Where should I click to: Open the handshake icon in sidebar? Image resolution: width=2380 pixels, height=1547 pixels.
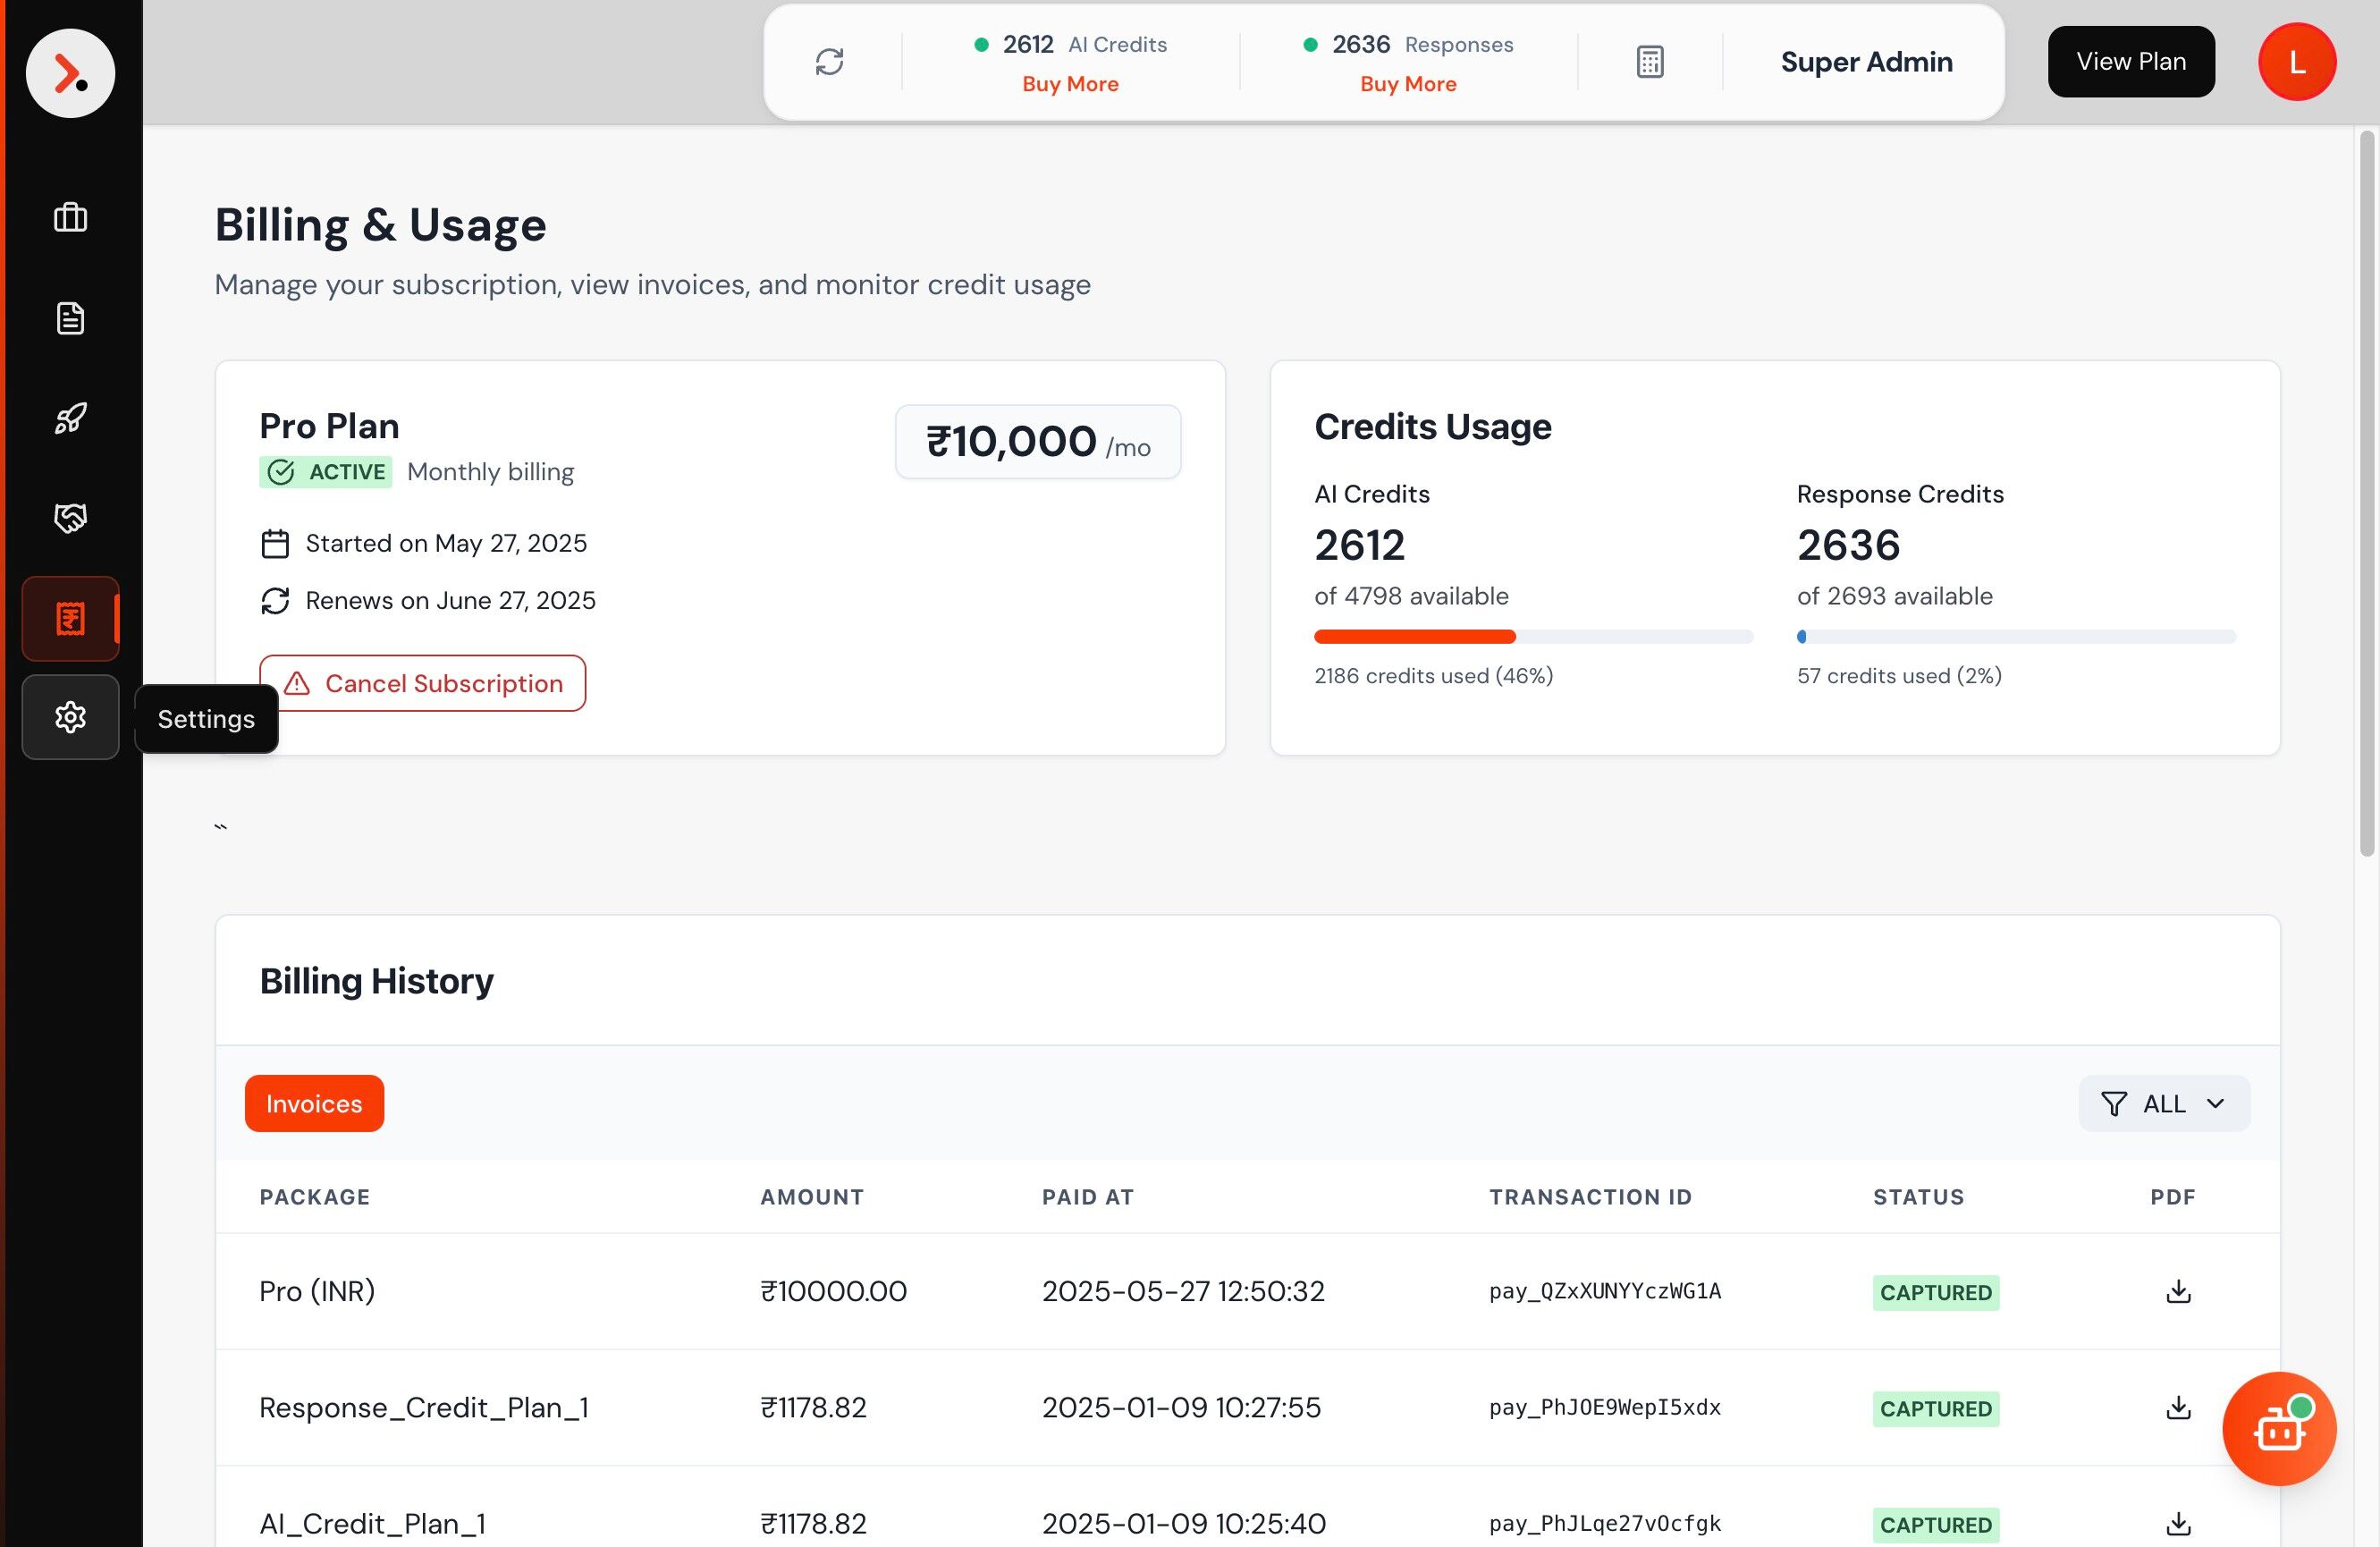tap(70, 518)
